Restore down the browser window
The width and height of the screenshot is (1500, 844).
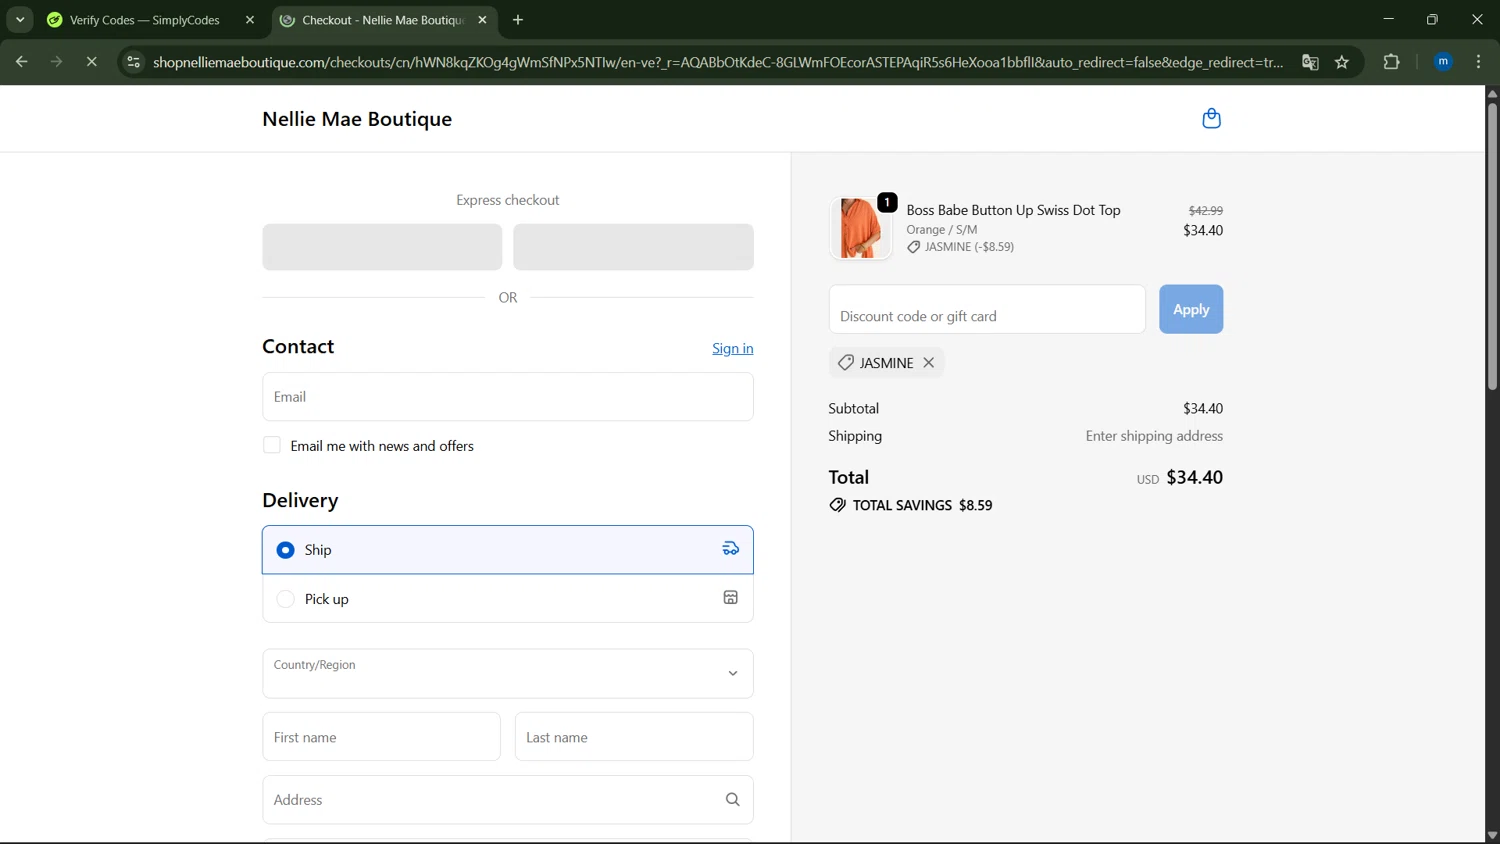click(1432, 20)
